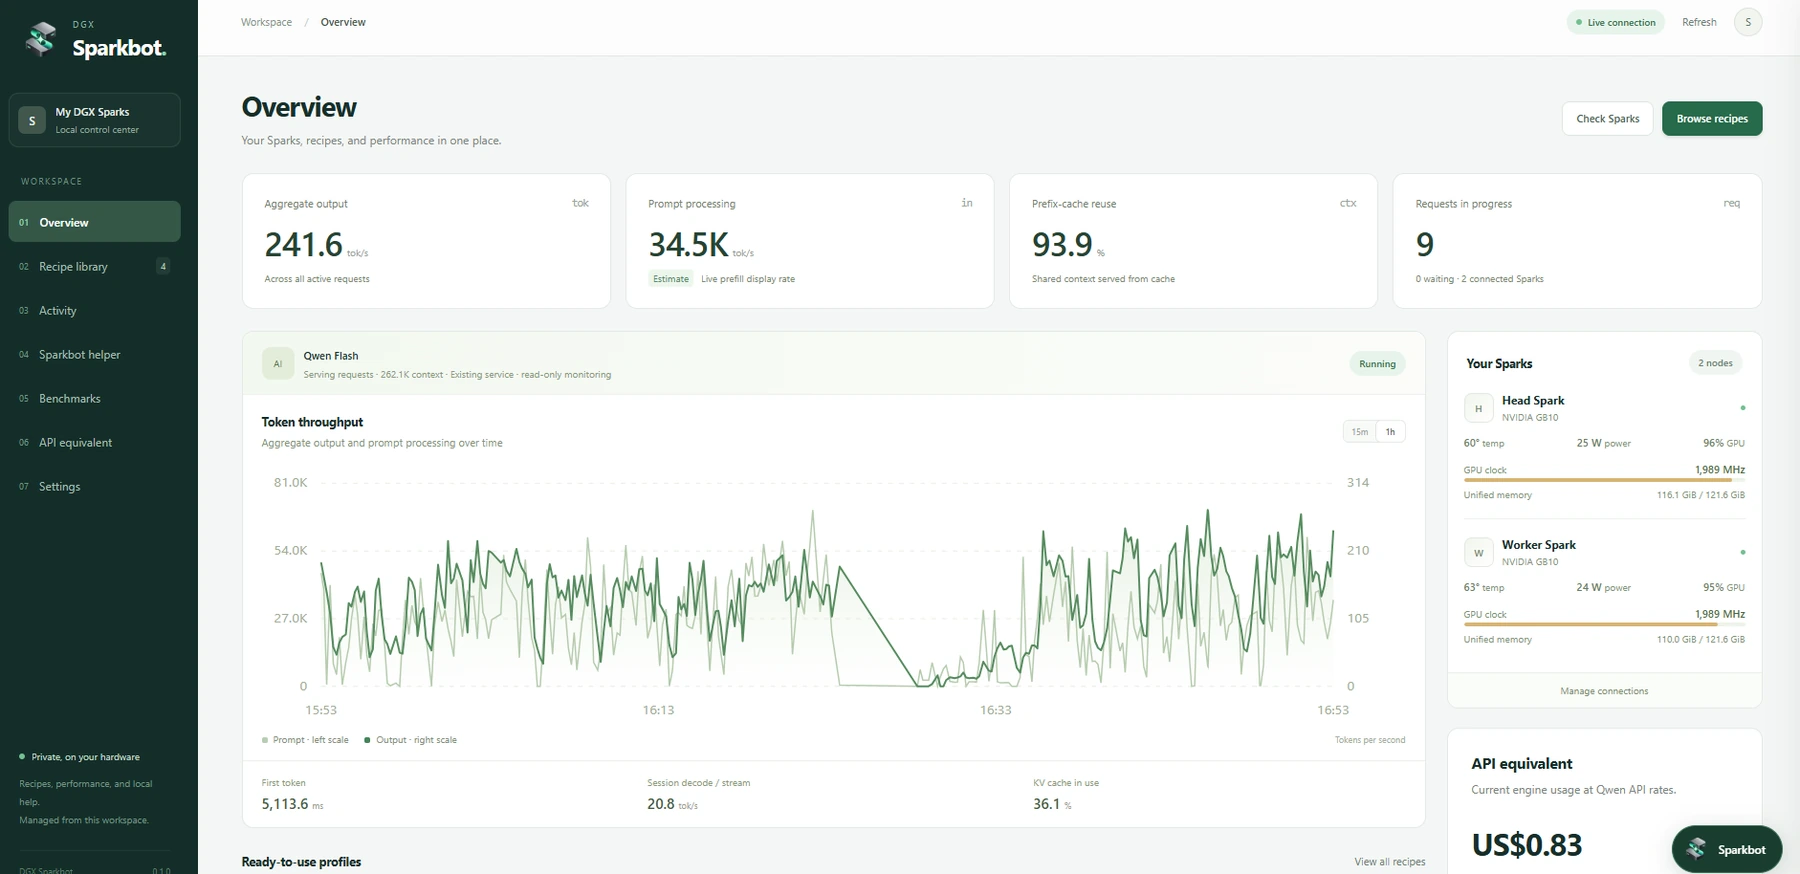Click the AI badge beside Qwen Flash
Viewport: 1800px width, 874px height.
click(278, 364)
